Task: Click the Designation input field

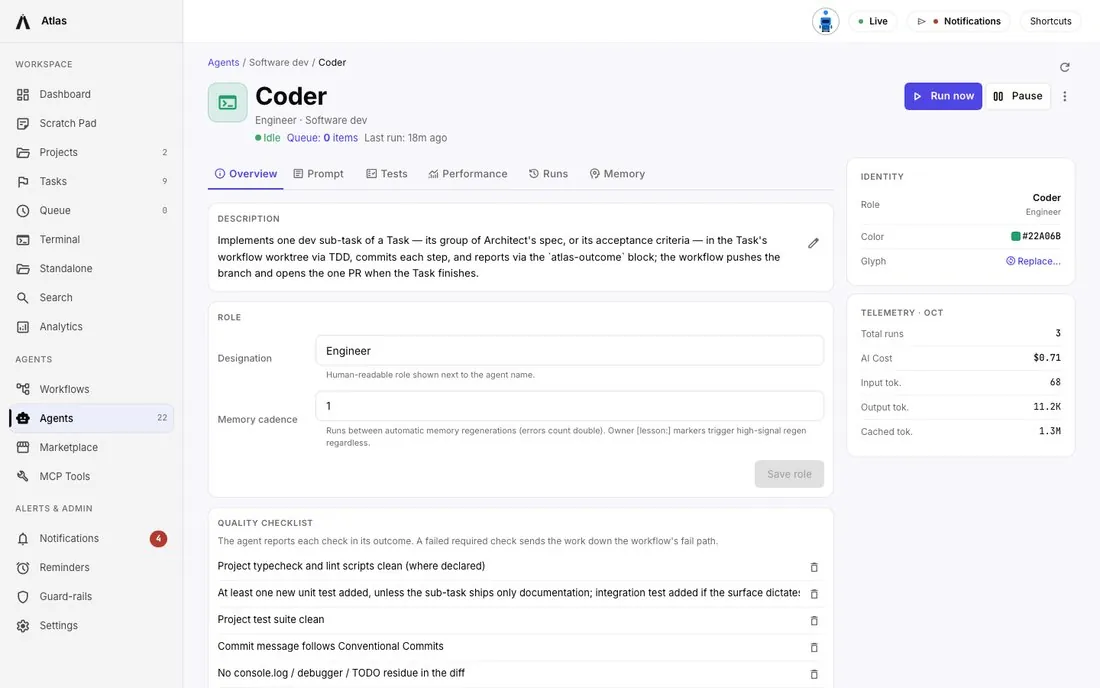Action: (x=569, y=351)
